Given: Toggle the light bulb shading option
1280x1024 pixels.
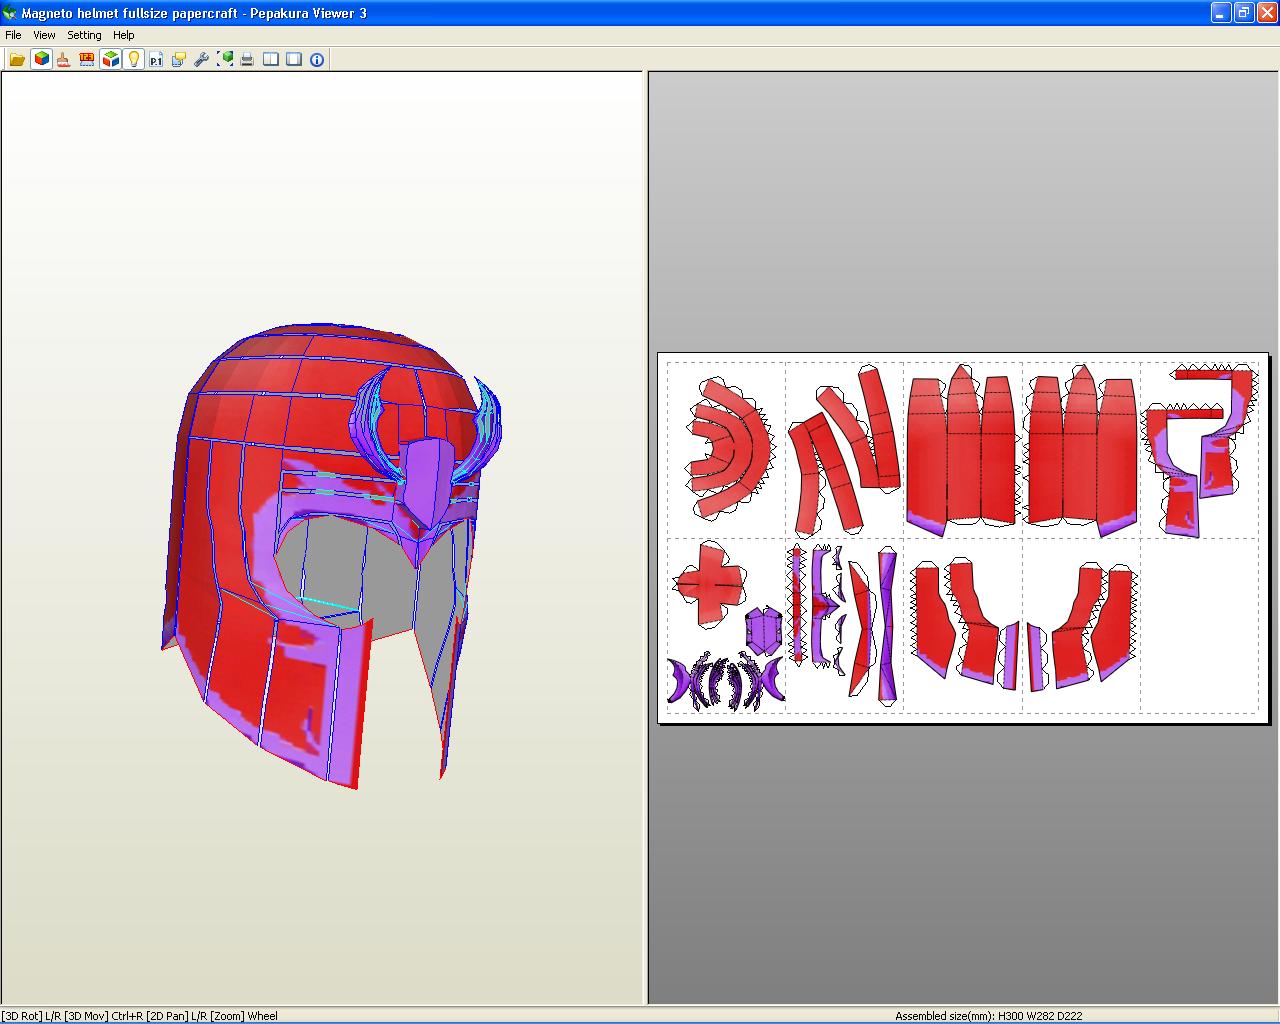Looking at the screenshot, I should tap(134, 59).
